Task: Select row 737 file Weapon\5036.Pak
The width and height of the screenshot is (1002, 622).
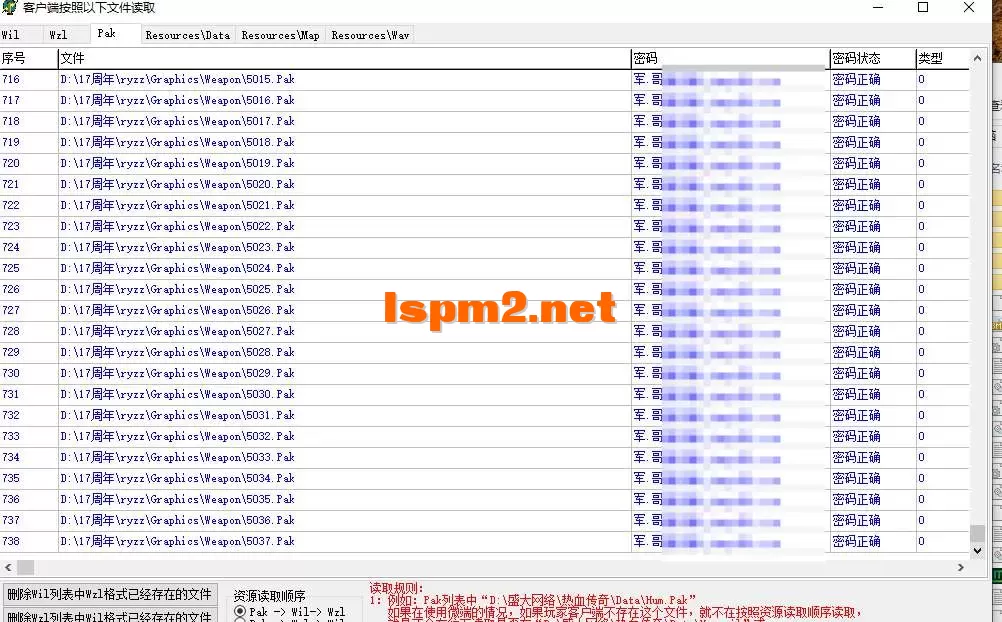Action: pos(344,520)
